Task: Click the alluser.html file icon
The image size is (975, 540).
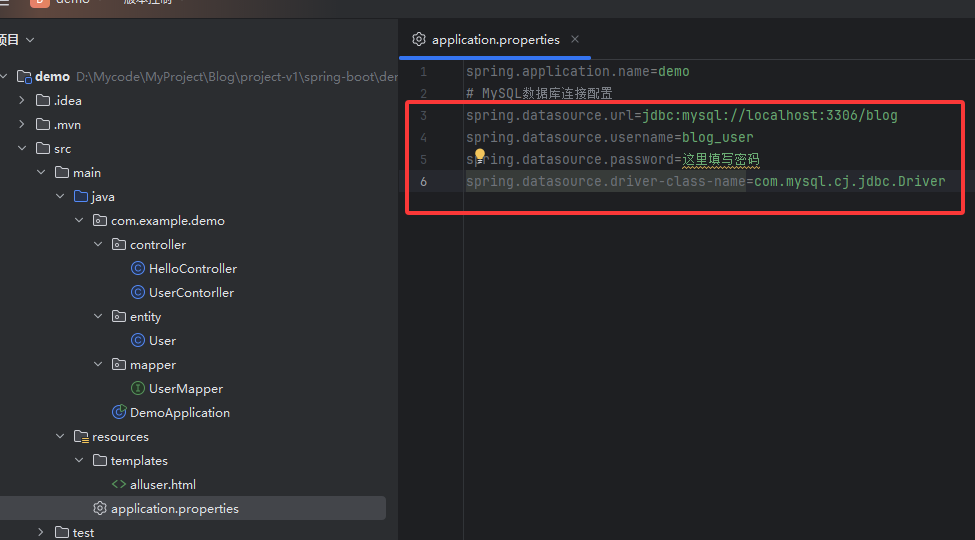Action: tap(119, 484)
